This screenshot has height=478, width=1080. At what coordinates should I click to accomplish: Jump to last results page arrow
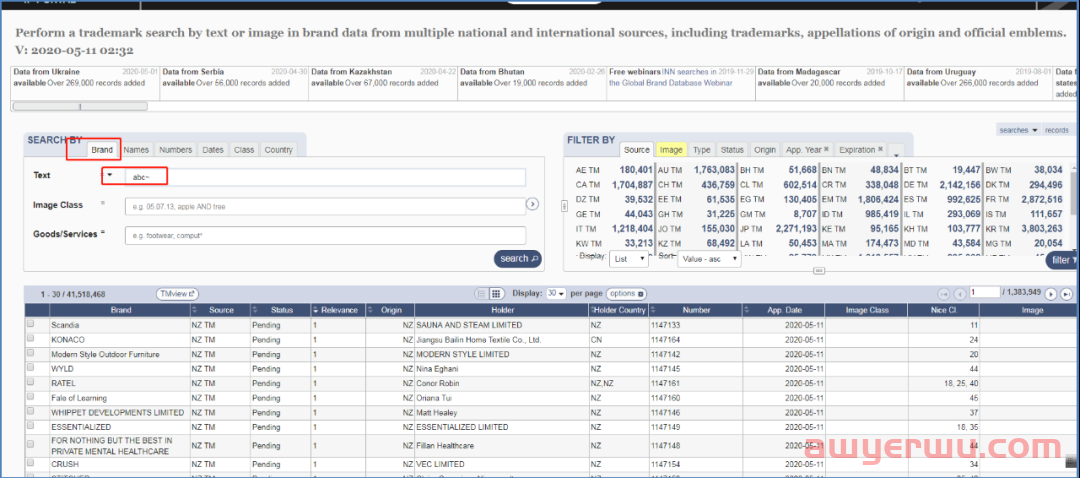click(x=1065, y=294)
